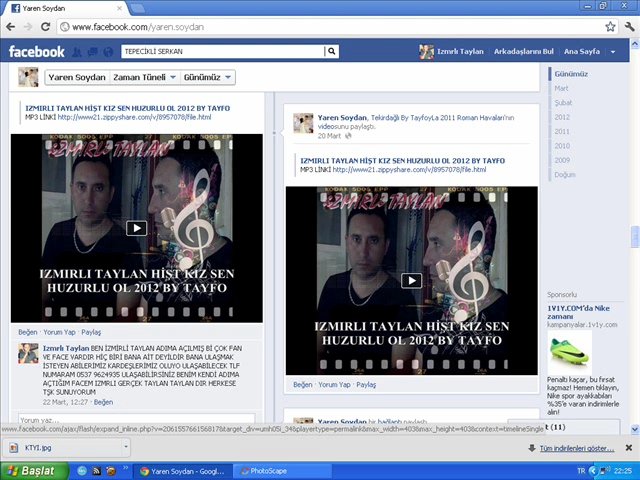Jump to 2012 in timeline sidebar
This screenshot has width=640, height=480.
[x=562, y=117]
